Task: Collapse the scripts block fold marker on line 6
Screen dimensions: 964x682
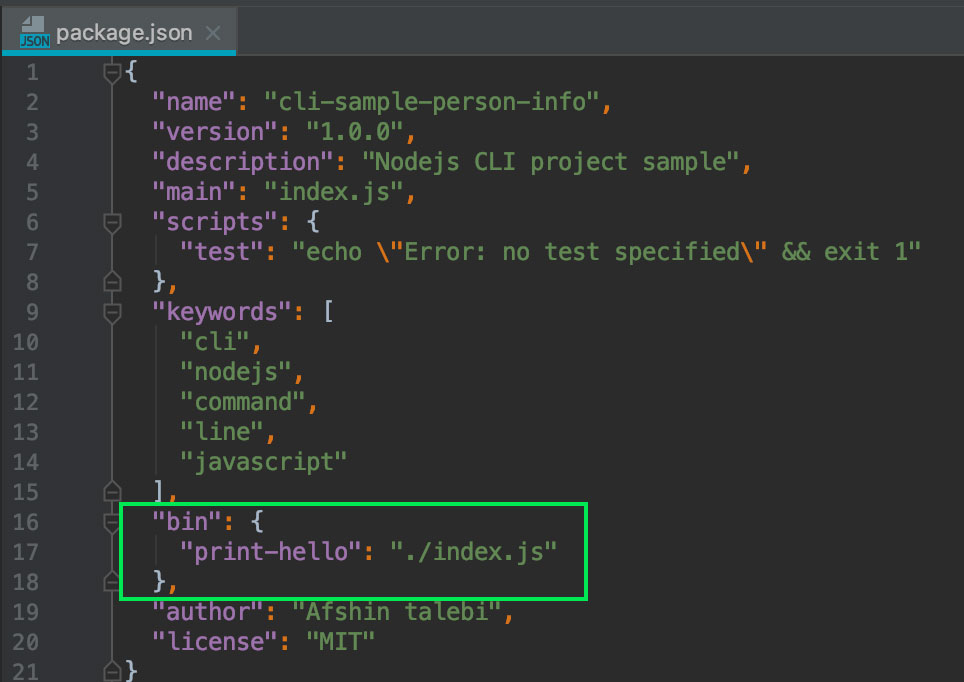Action: click(112, 222)
